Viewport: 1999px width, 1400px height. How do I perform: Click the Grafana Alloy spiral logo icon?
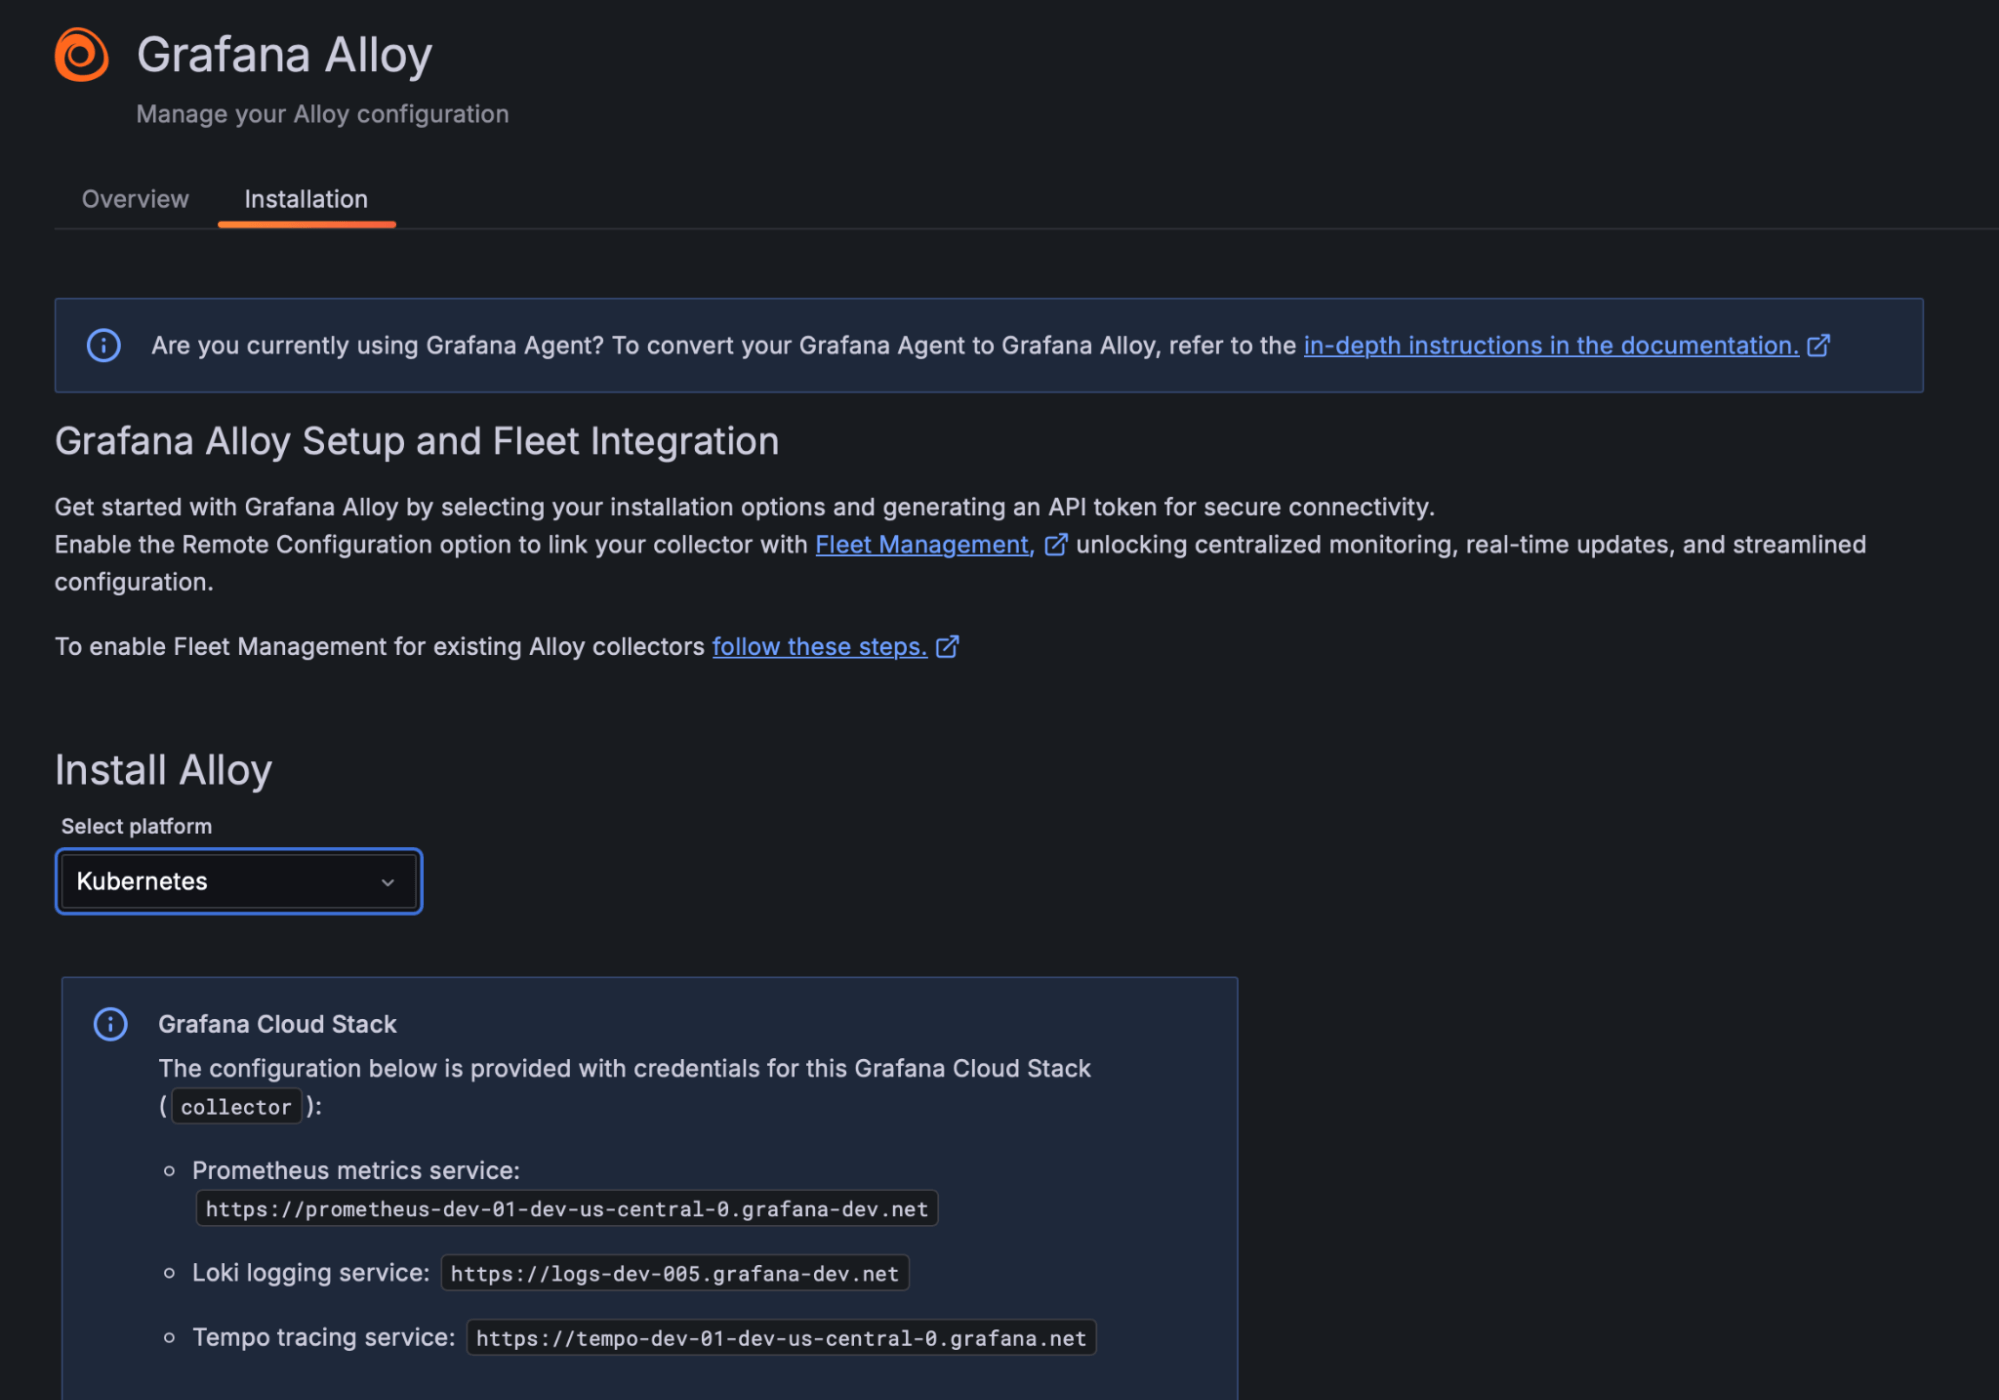[81, 54]
